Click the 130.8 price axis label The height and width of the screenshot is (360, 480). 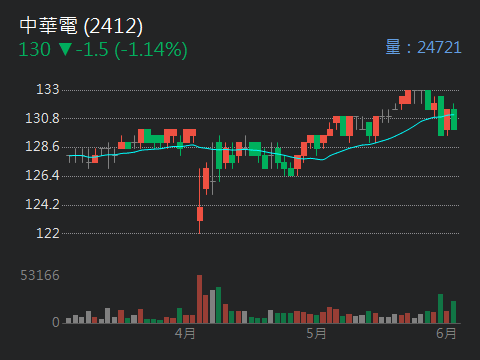click(42, 118)
